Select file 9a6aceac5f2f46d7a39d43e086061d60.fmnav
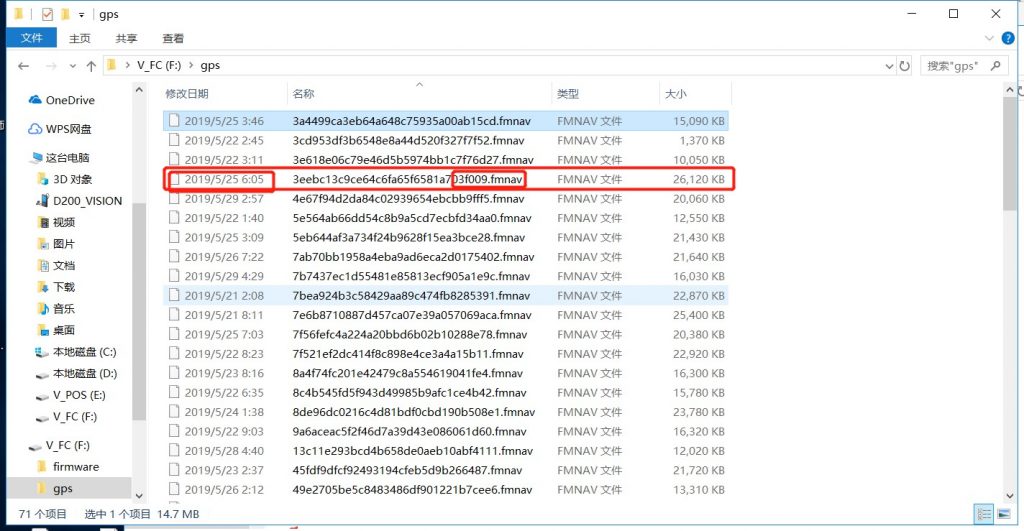Viewport: 1024px width, 531px height. tap(445, 432)
